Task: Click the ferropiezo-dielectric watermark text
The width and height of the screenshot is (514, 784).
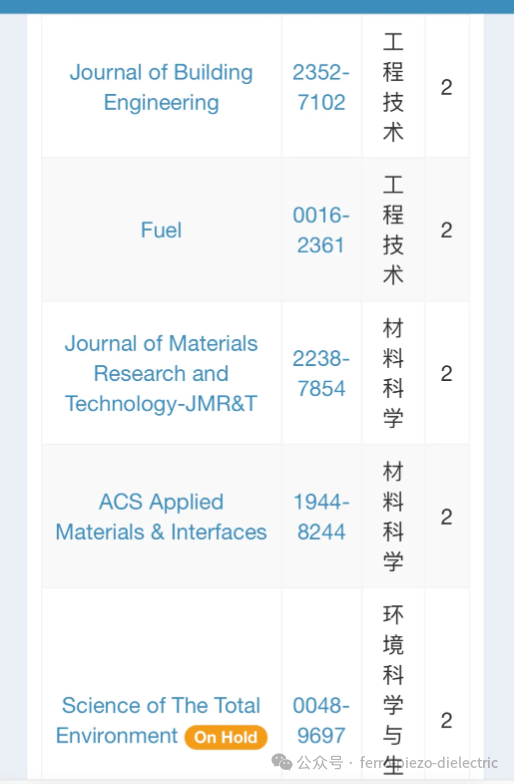Action: (x=429, y=762)
